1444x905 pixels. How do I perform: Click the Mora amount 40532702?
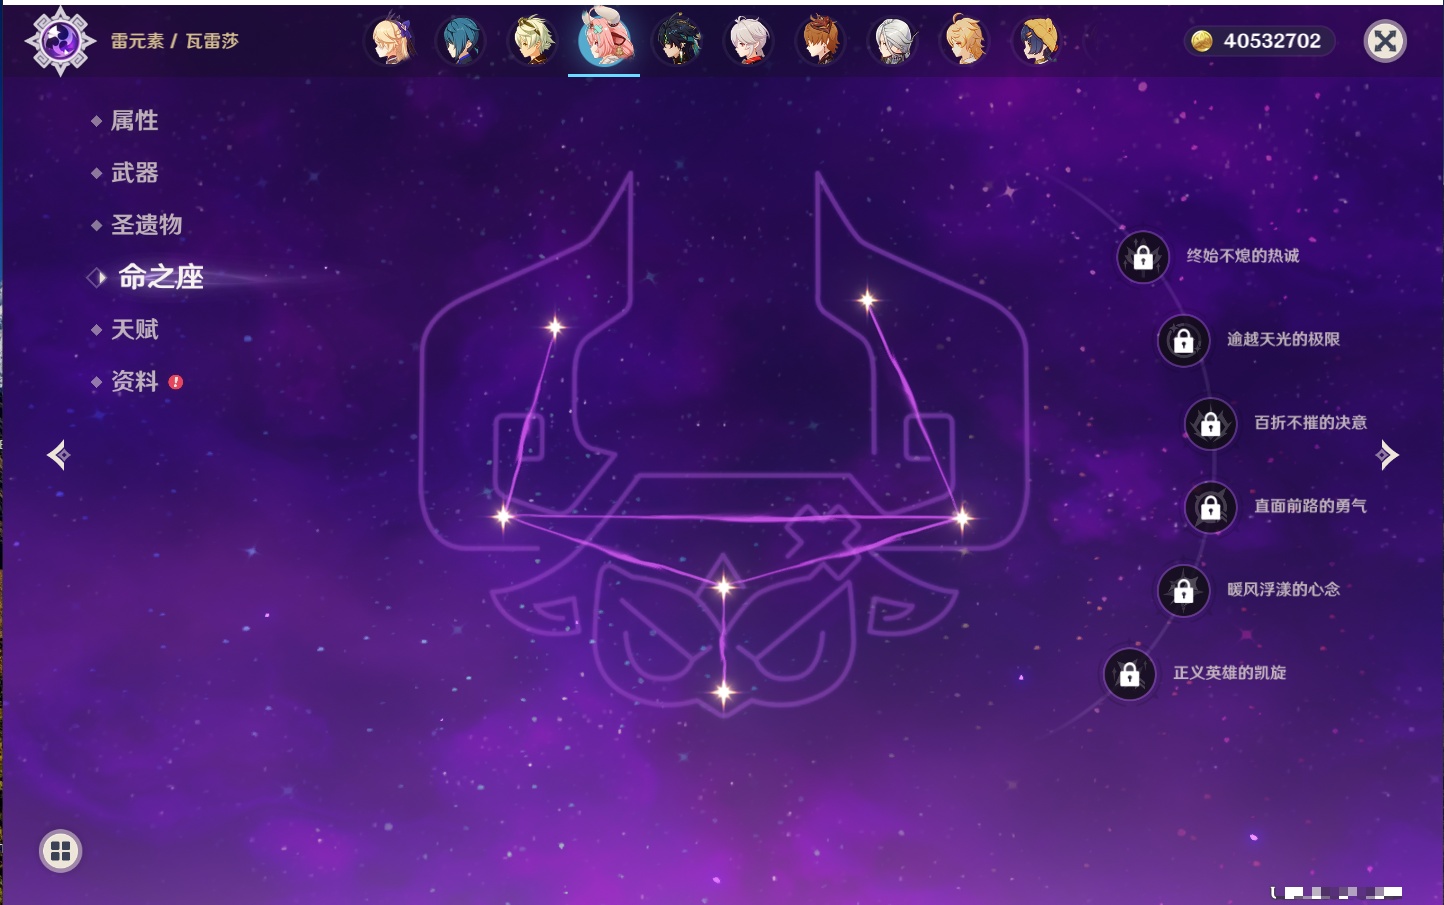pos(1272,41)
